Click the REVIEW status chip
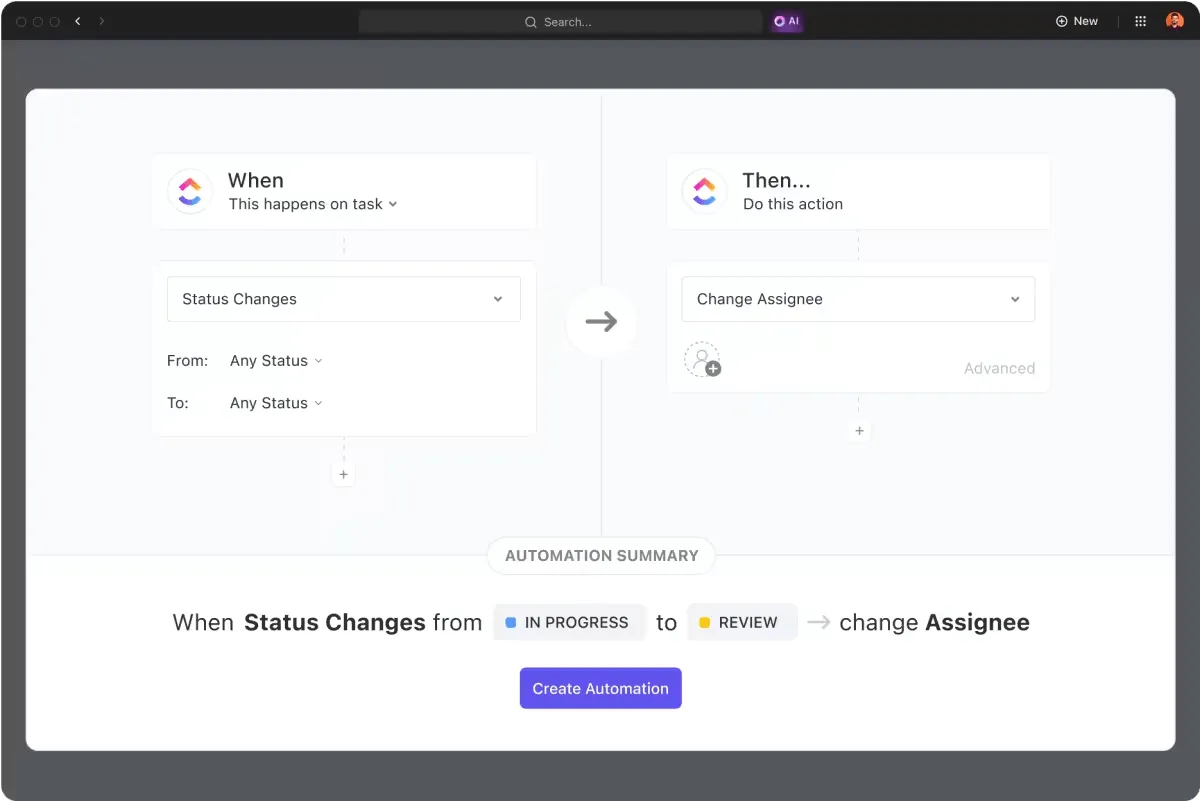Viewport: 1200px width, 801px height. (x=742, y=622)
